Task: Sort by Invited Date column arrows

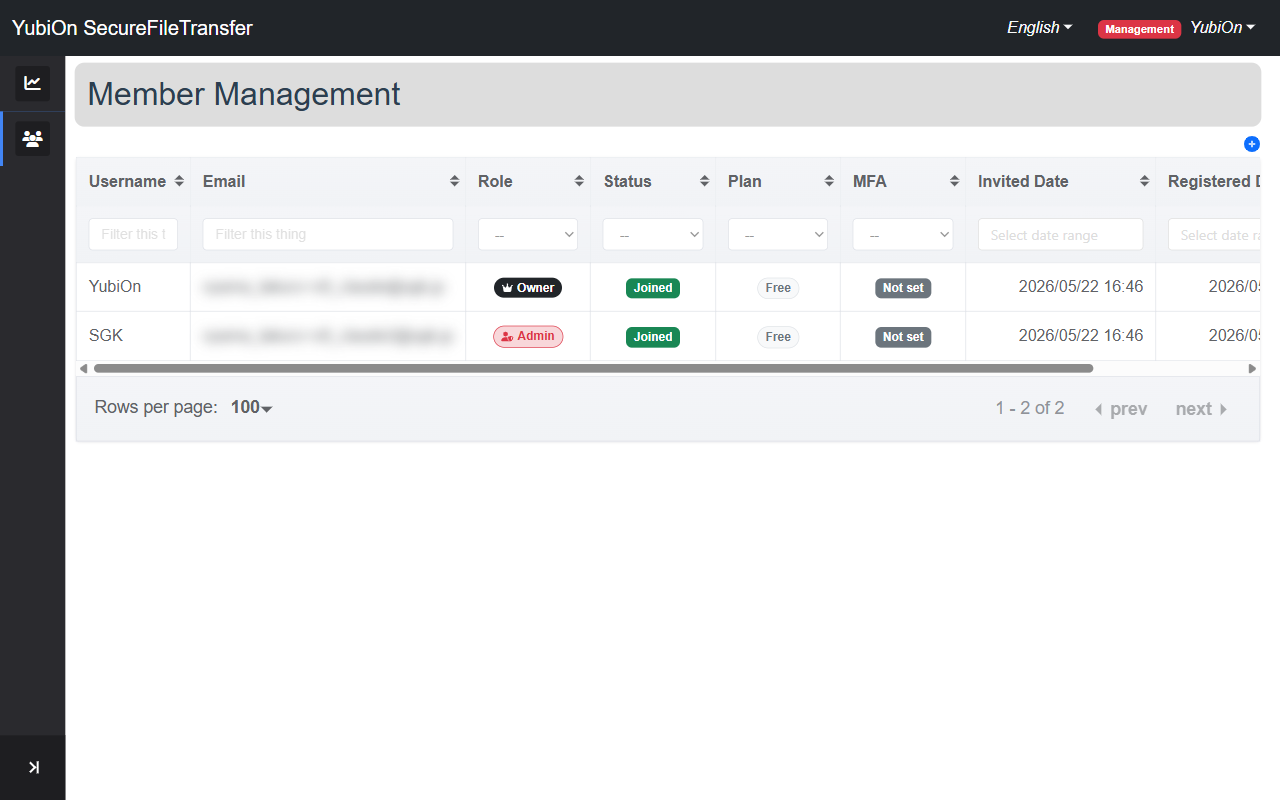Action: tap(1144, 181)
